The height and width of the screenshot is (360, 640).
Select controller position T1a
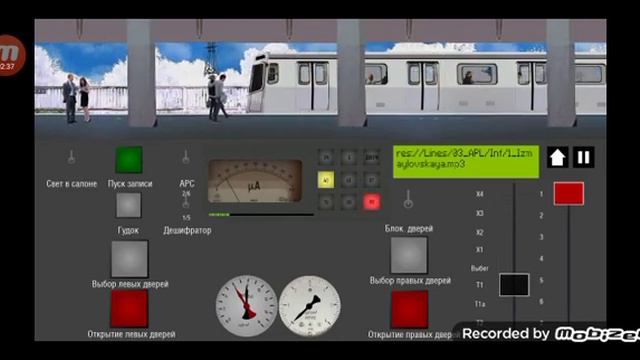coord(480,304)
